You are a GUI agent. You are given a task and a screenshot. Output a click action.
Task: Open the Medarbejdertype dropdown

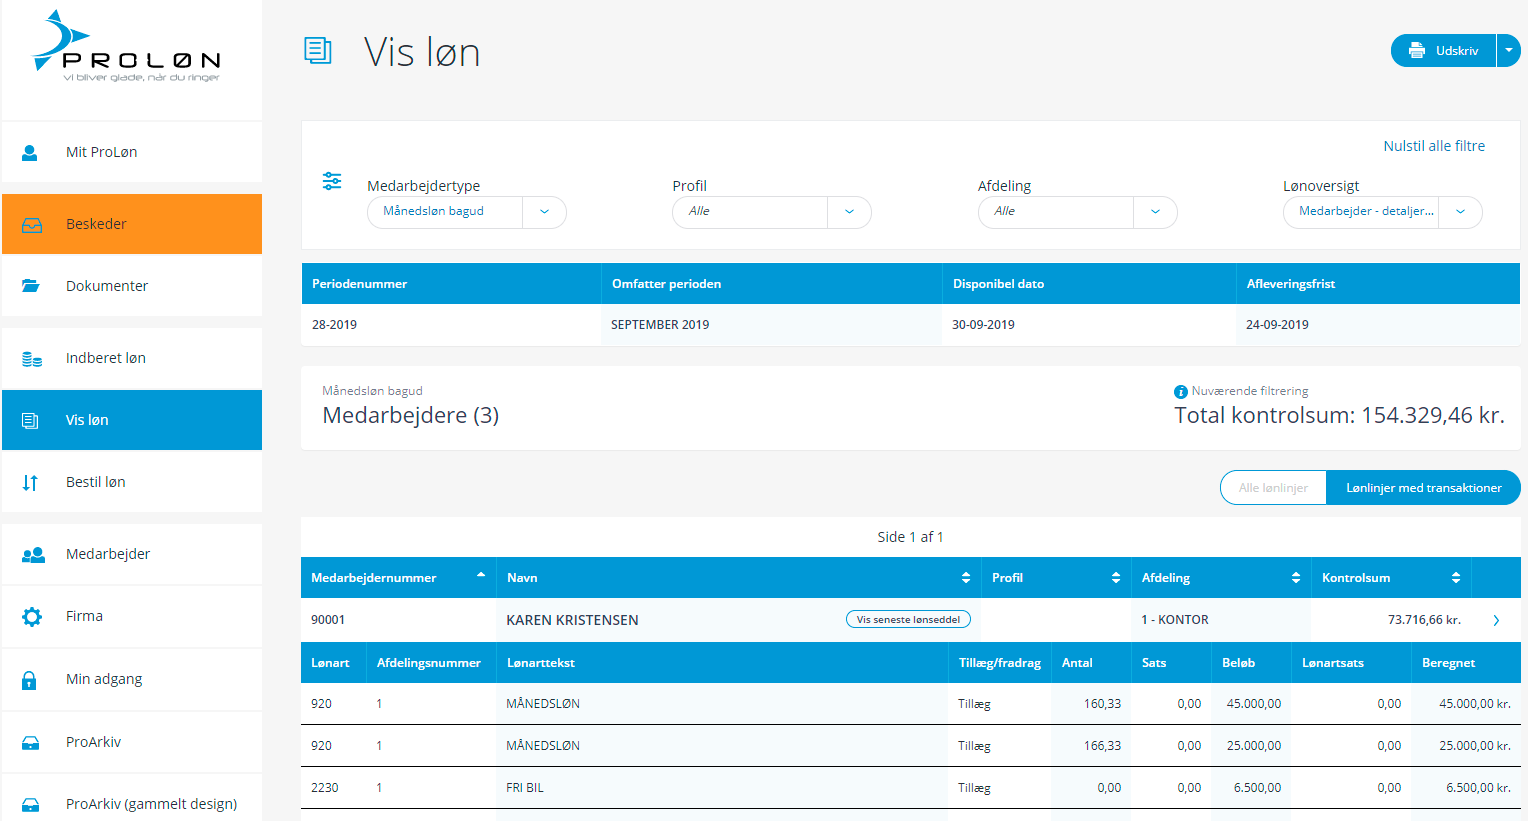(544, 212)
